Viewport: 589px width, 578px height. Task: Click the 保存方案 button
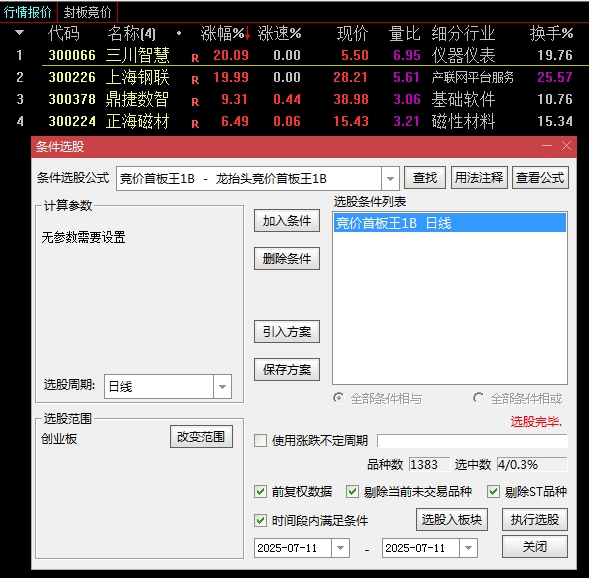[x=287, y=370]
